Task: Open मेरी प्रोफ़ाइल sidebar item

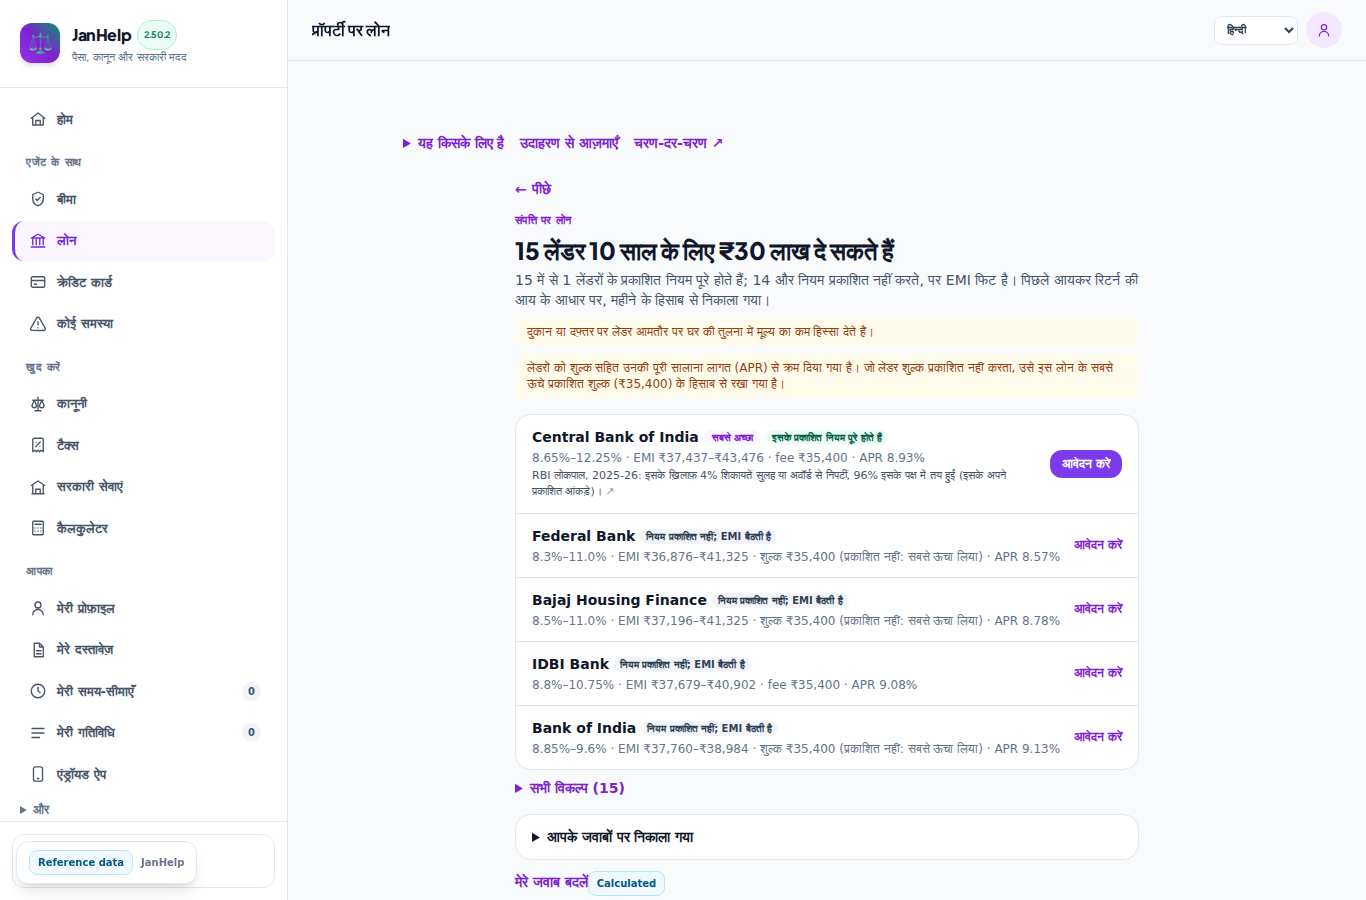Action: point(143,608)
